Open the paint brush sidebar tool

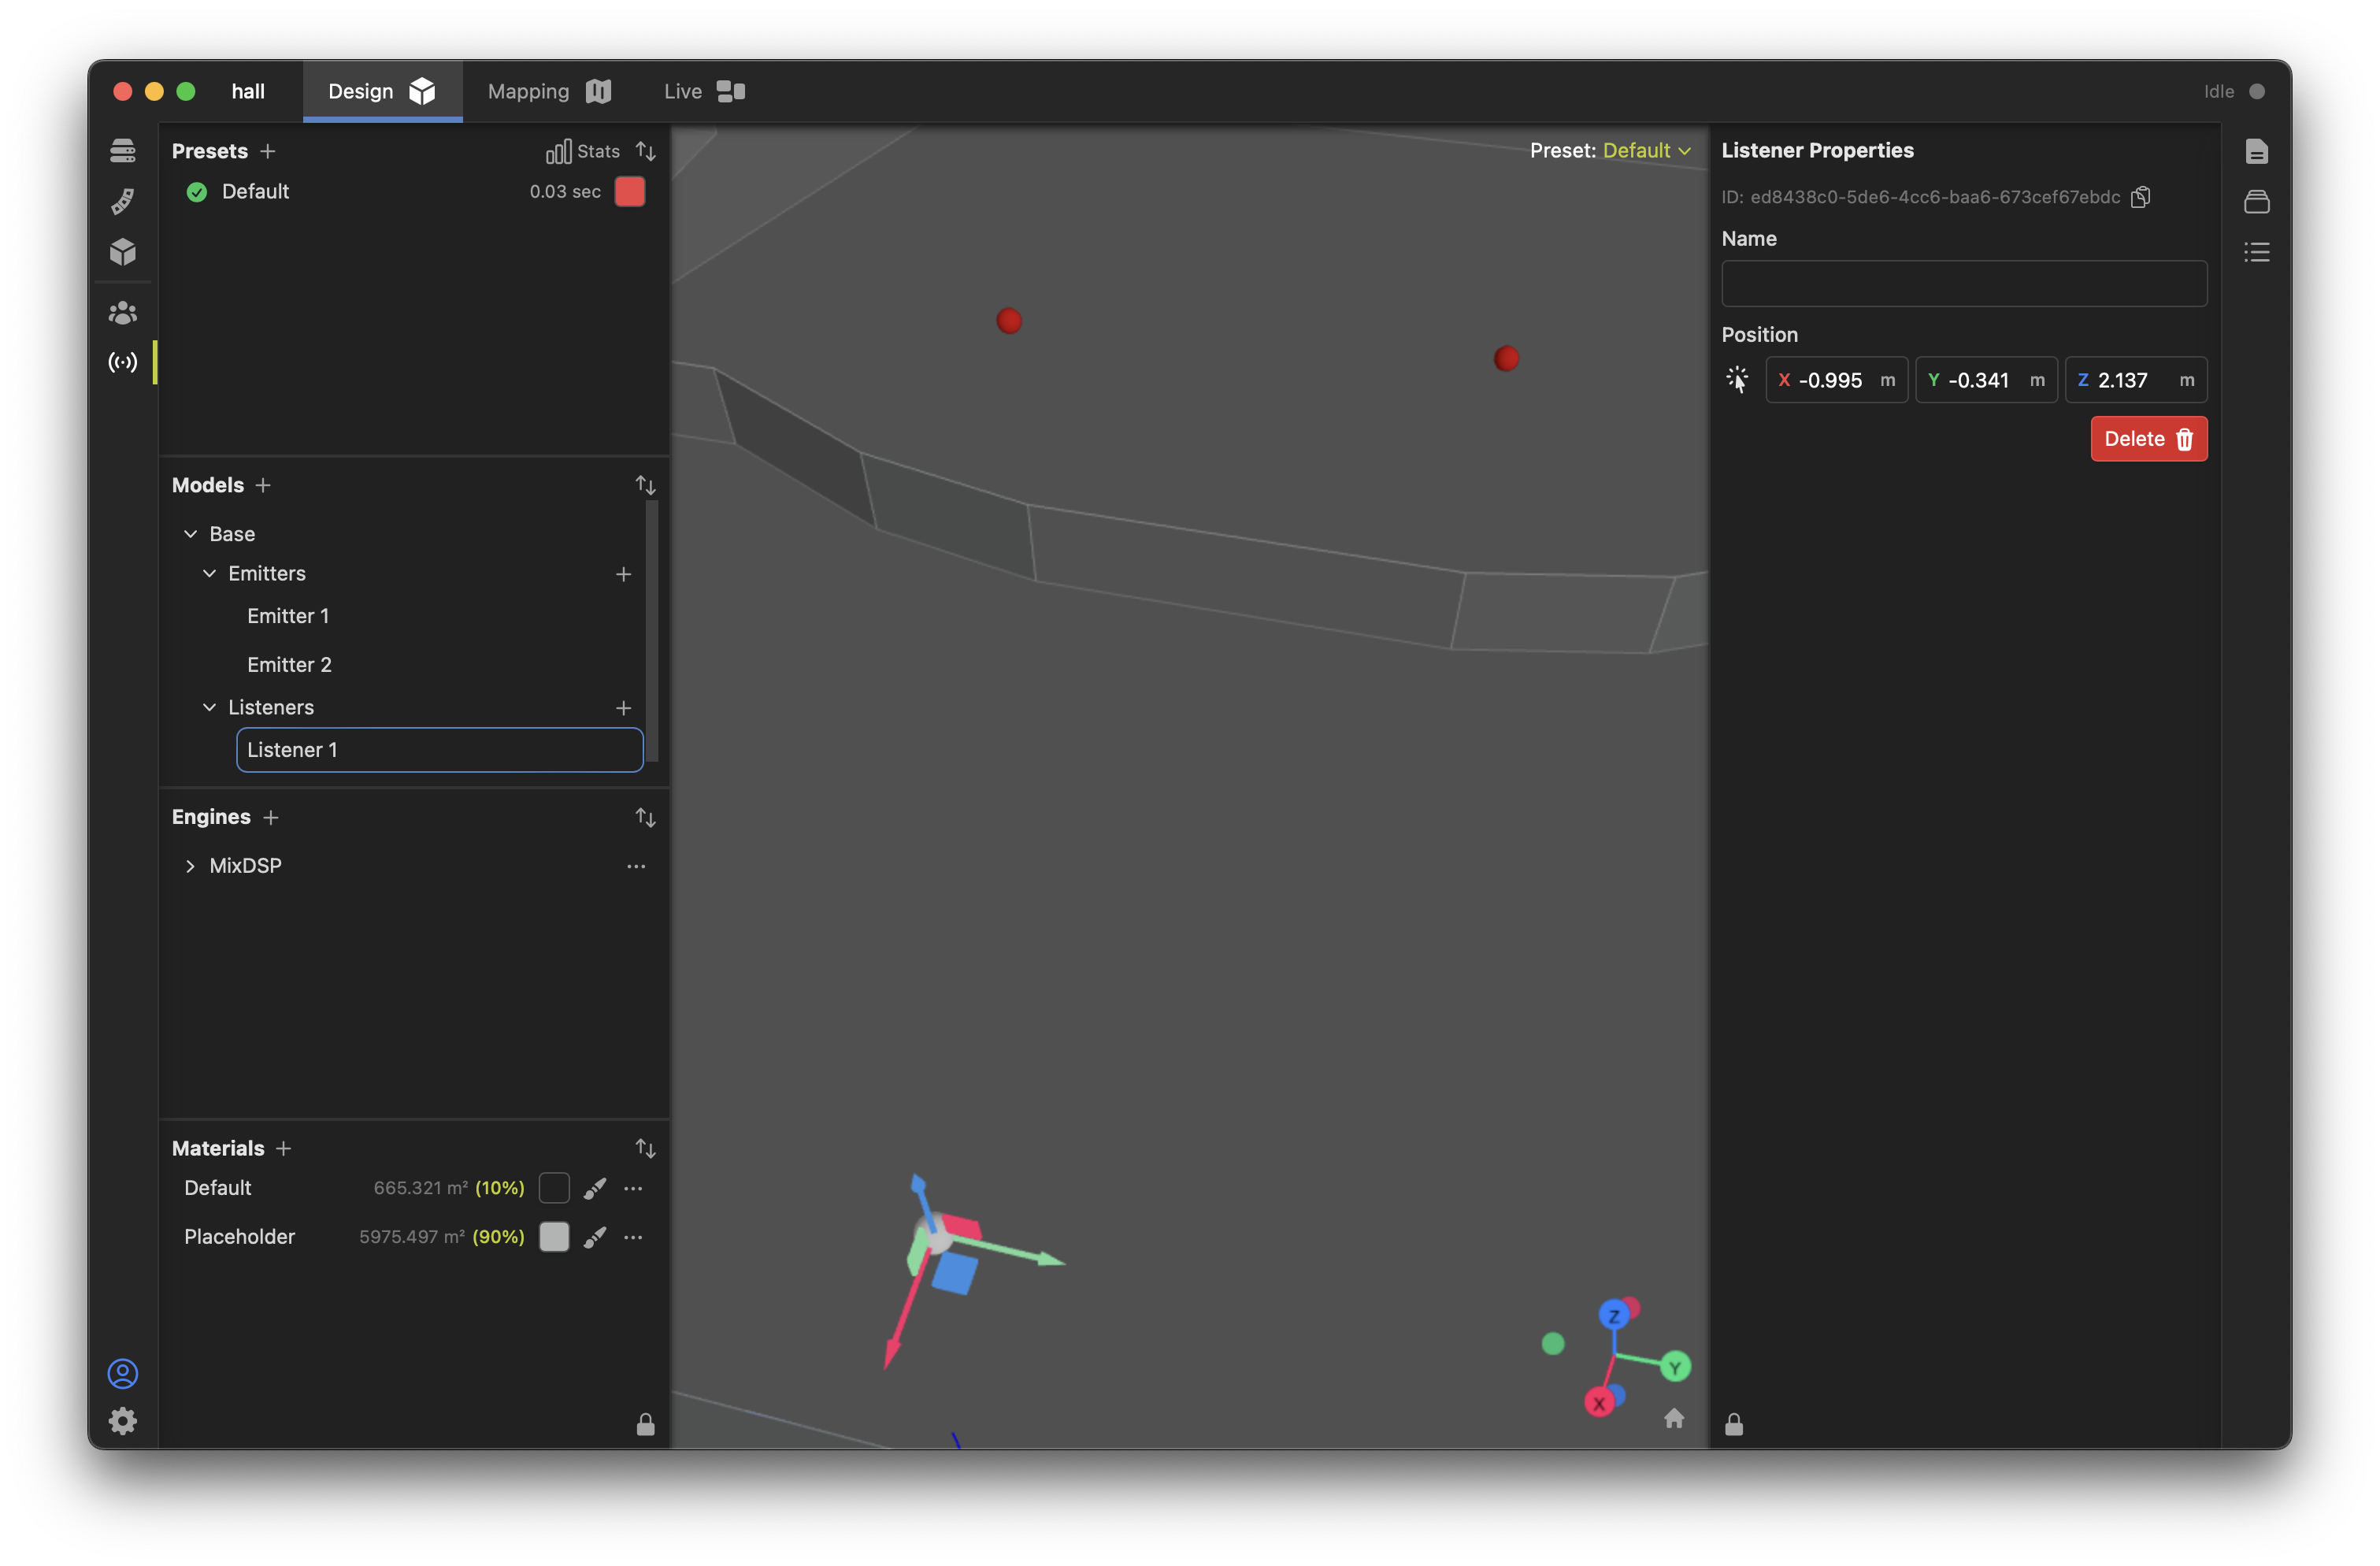(123, 201)
